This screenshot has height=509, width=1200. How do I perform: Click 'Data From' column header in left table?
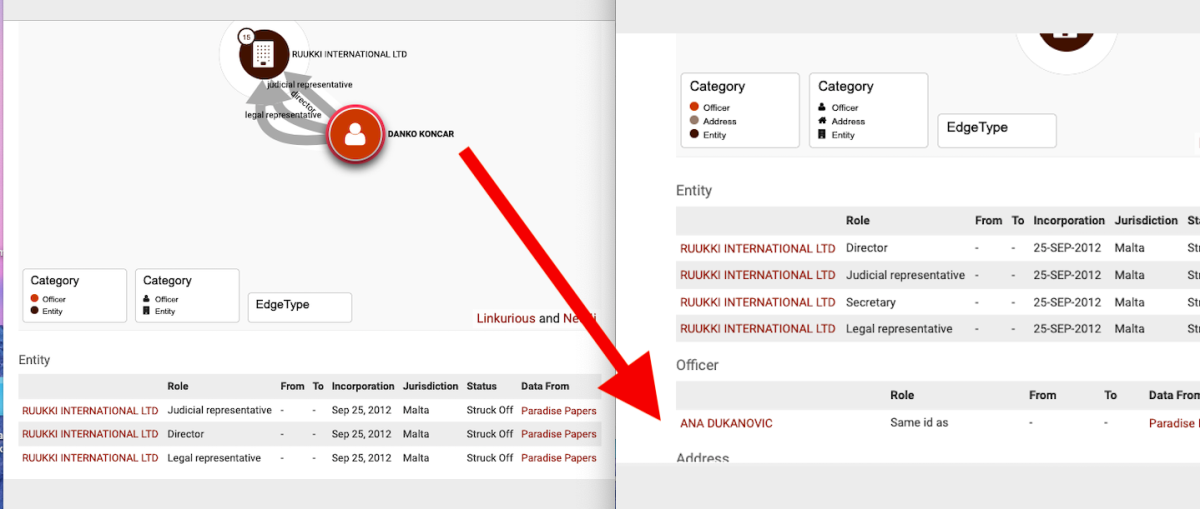click(545, 386)
